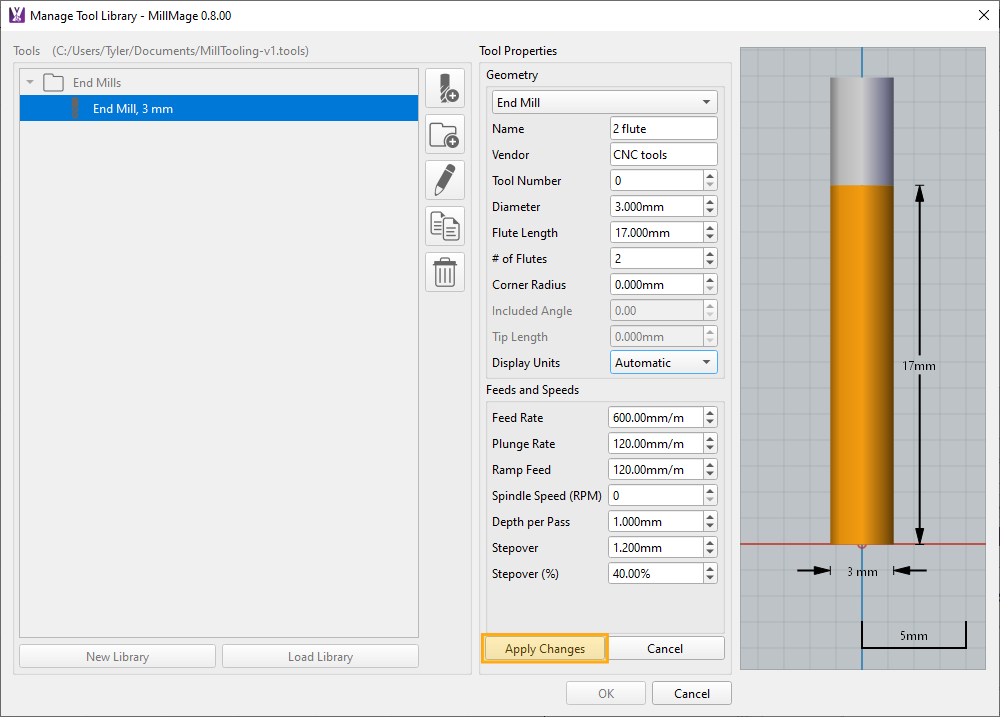The image size is (1000, 717).
Task: Open the End Mill tool type dropdown
Action: (604, 103)
